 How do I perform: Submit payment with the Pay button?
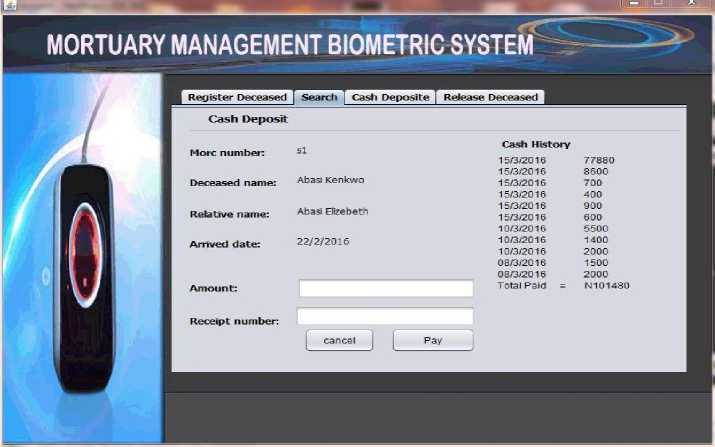tap(433, 340)
